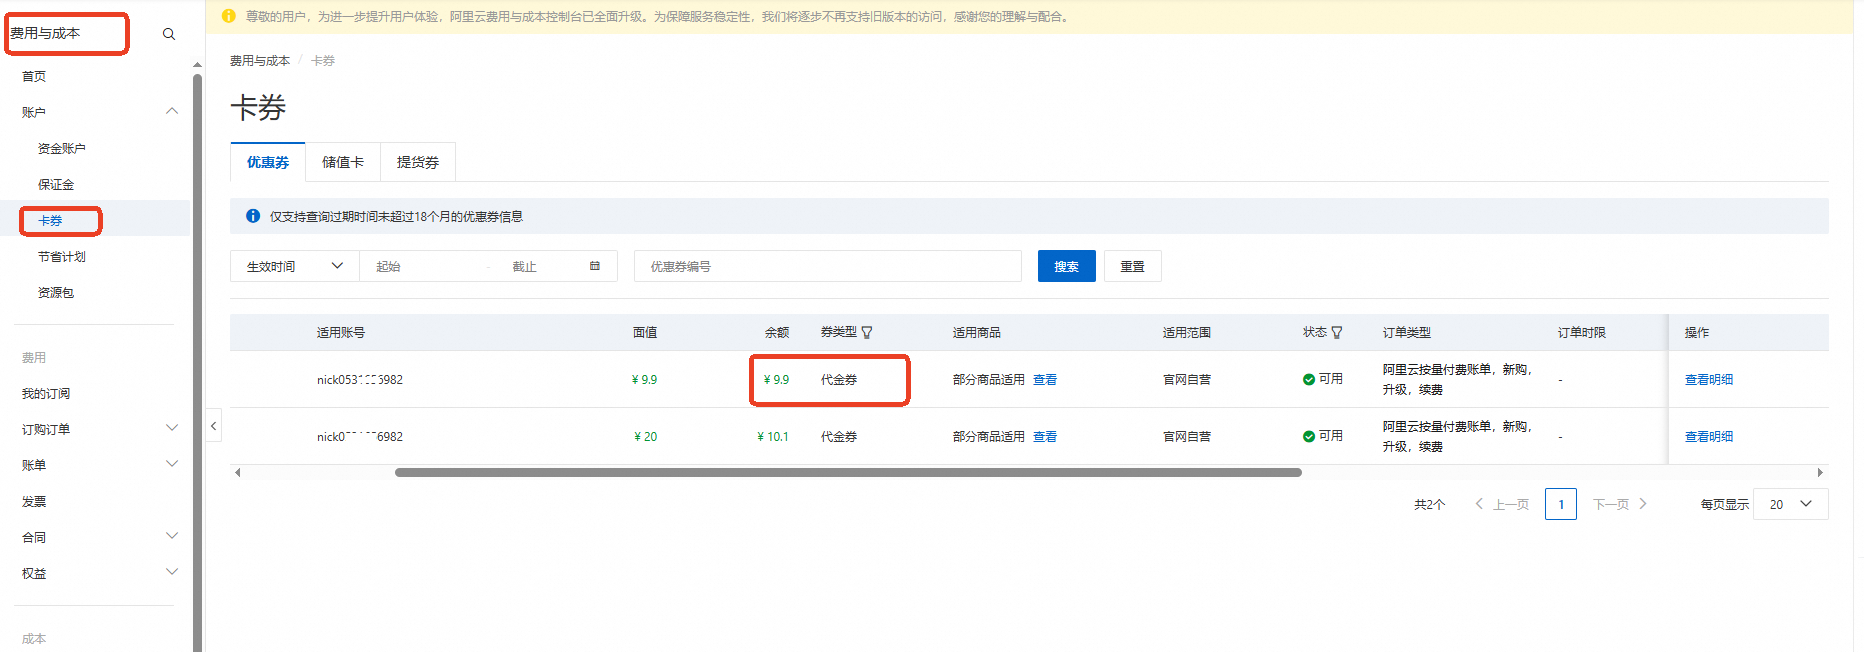Click the 重置 button
This screenshot has width=1864, height=652.
pyautogui.click(x=1133, y=266)
